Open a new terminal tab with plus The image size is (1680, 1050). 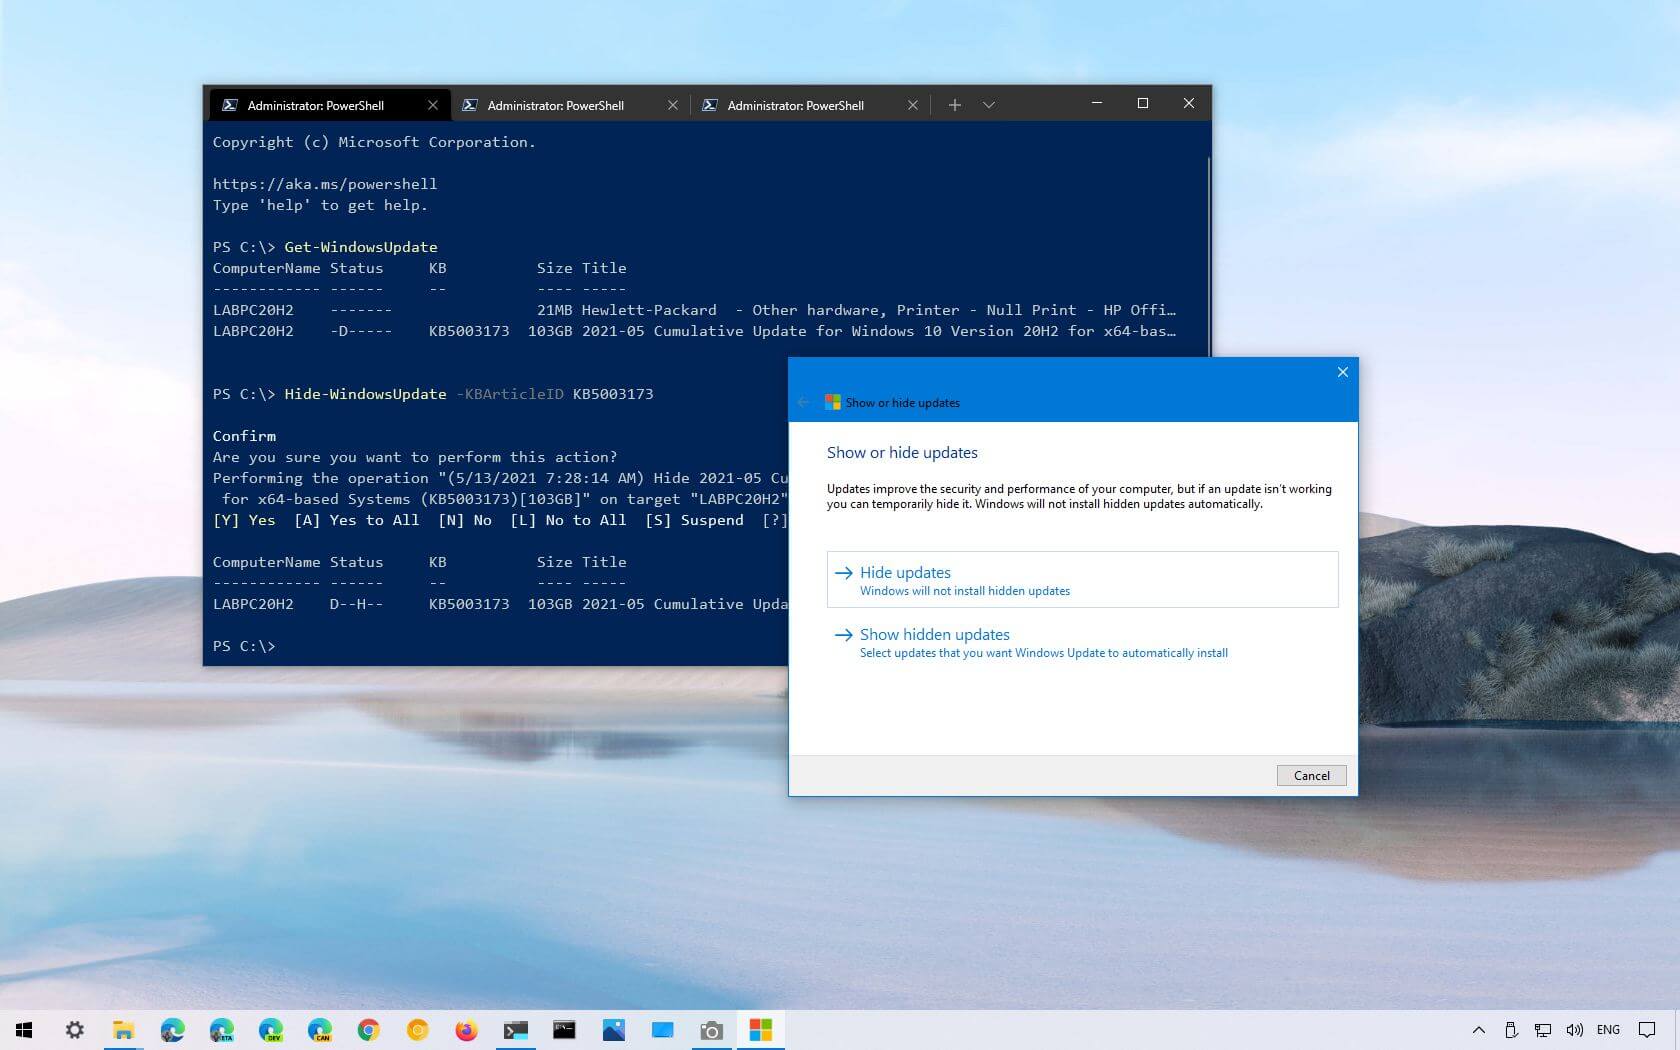[955, 105]
